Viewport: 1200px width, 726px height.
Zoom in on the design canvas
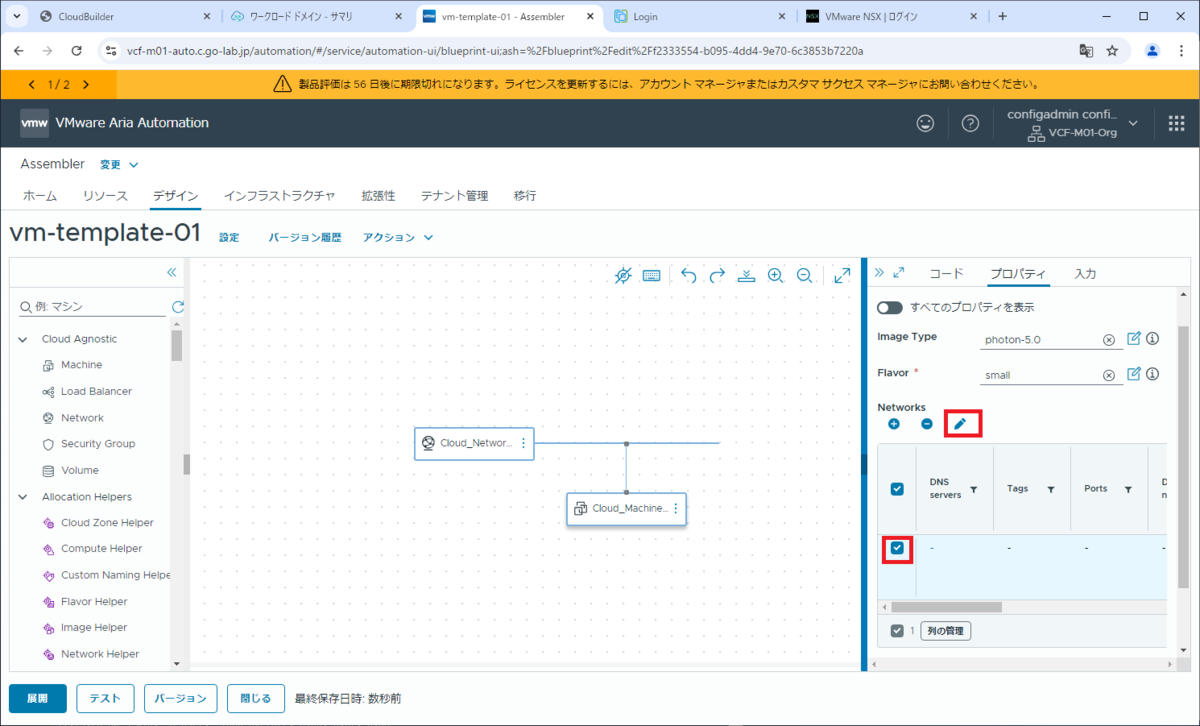pyautogui.click(x=775, y=275)
